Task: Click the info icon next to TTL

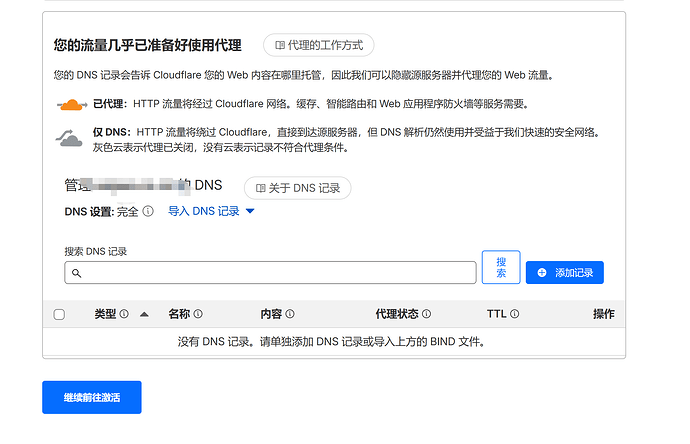Action: 514,314
